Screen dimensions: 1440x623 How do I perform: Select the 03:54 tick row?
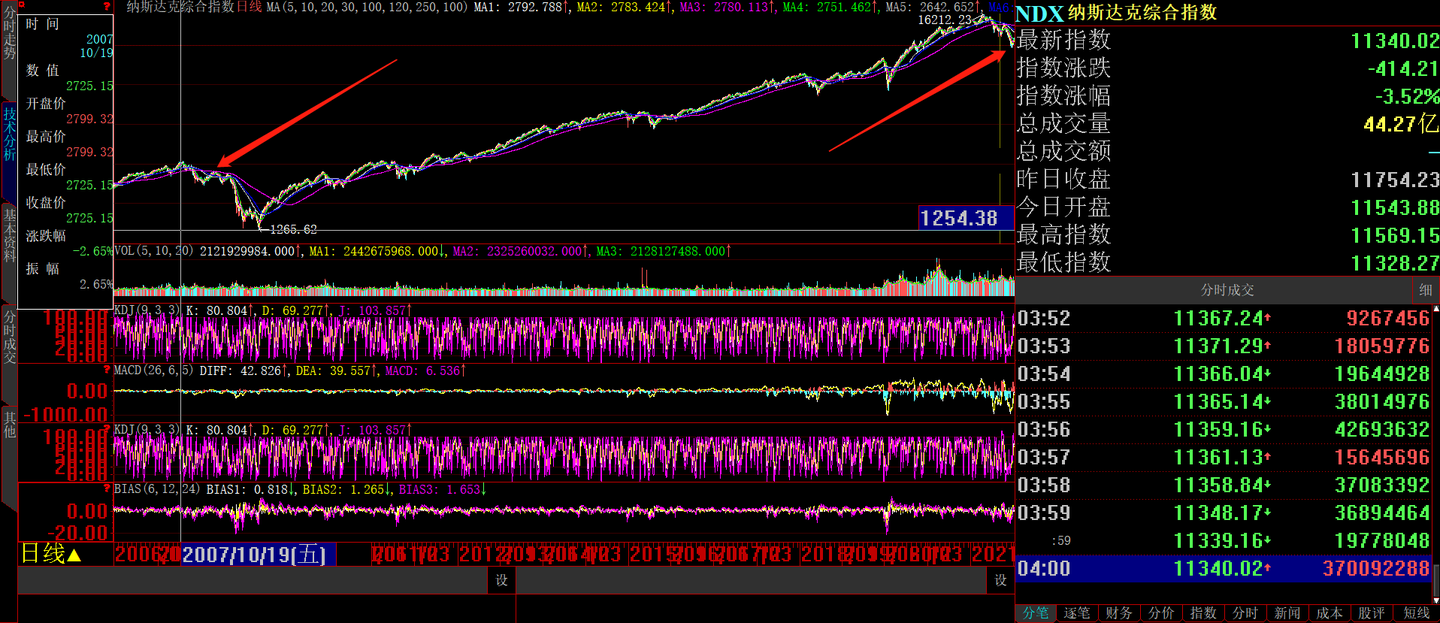point(1223,374)
